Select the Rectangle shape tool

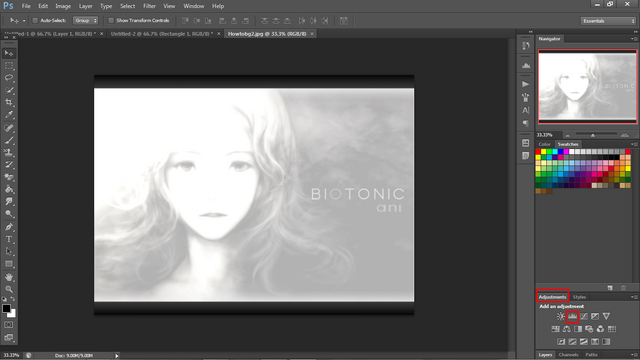[x=9, y=264]
